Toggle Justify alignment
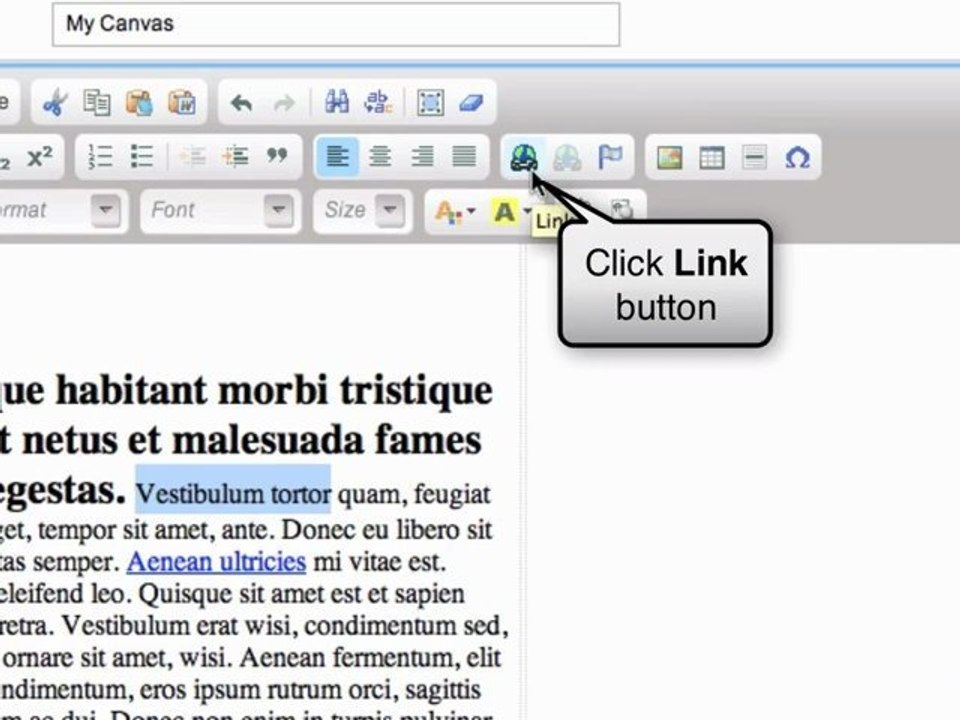960x720 pixels. click(465, 157)
